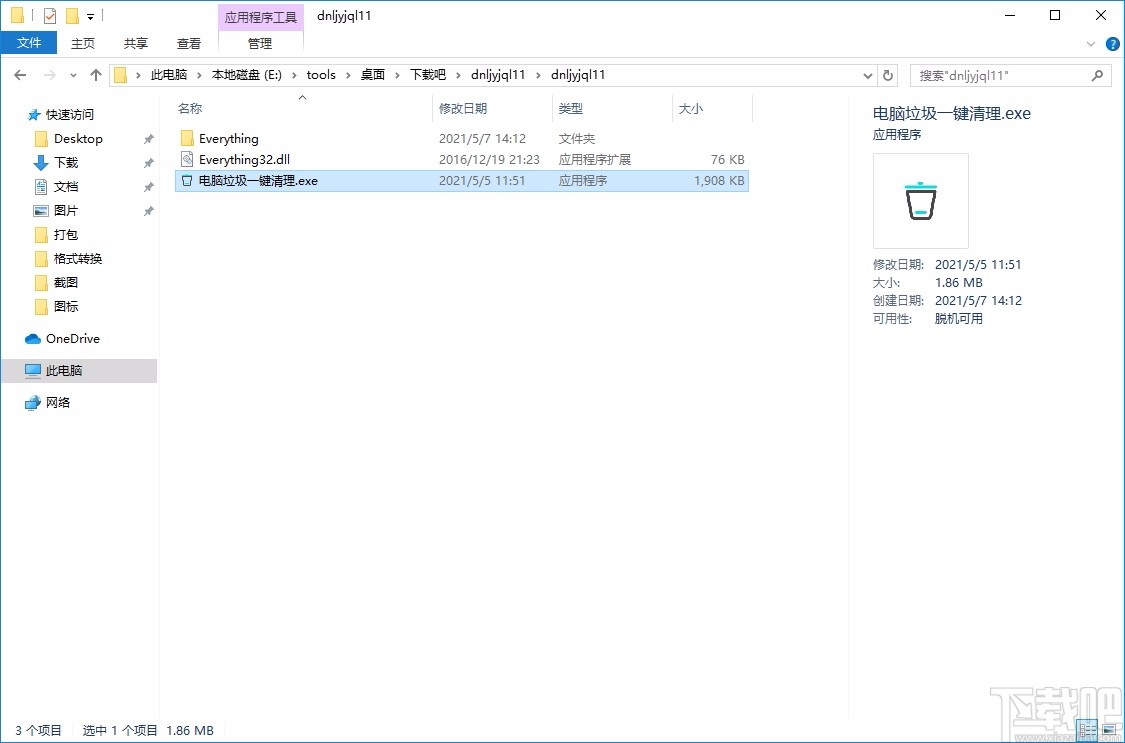Click the search magnifier icon
Screen dimensions: 1125x743
click(x=1098, y=74)
